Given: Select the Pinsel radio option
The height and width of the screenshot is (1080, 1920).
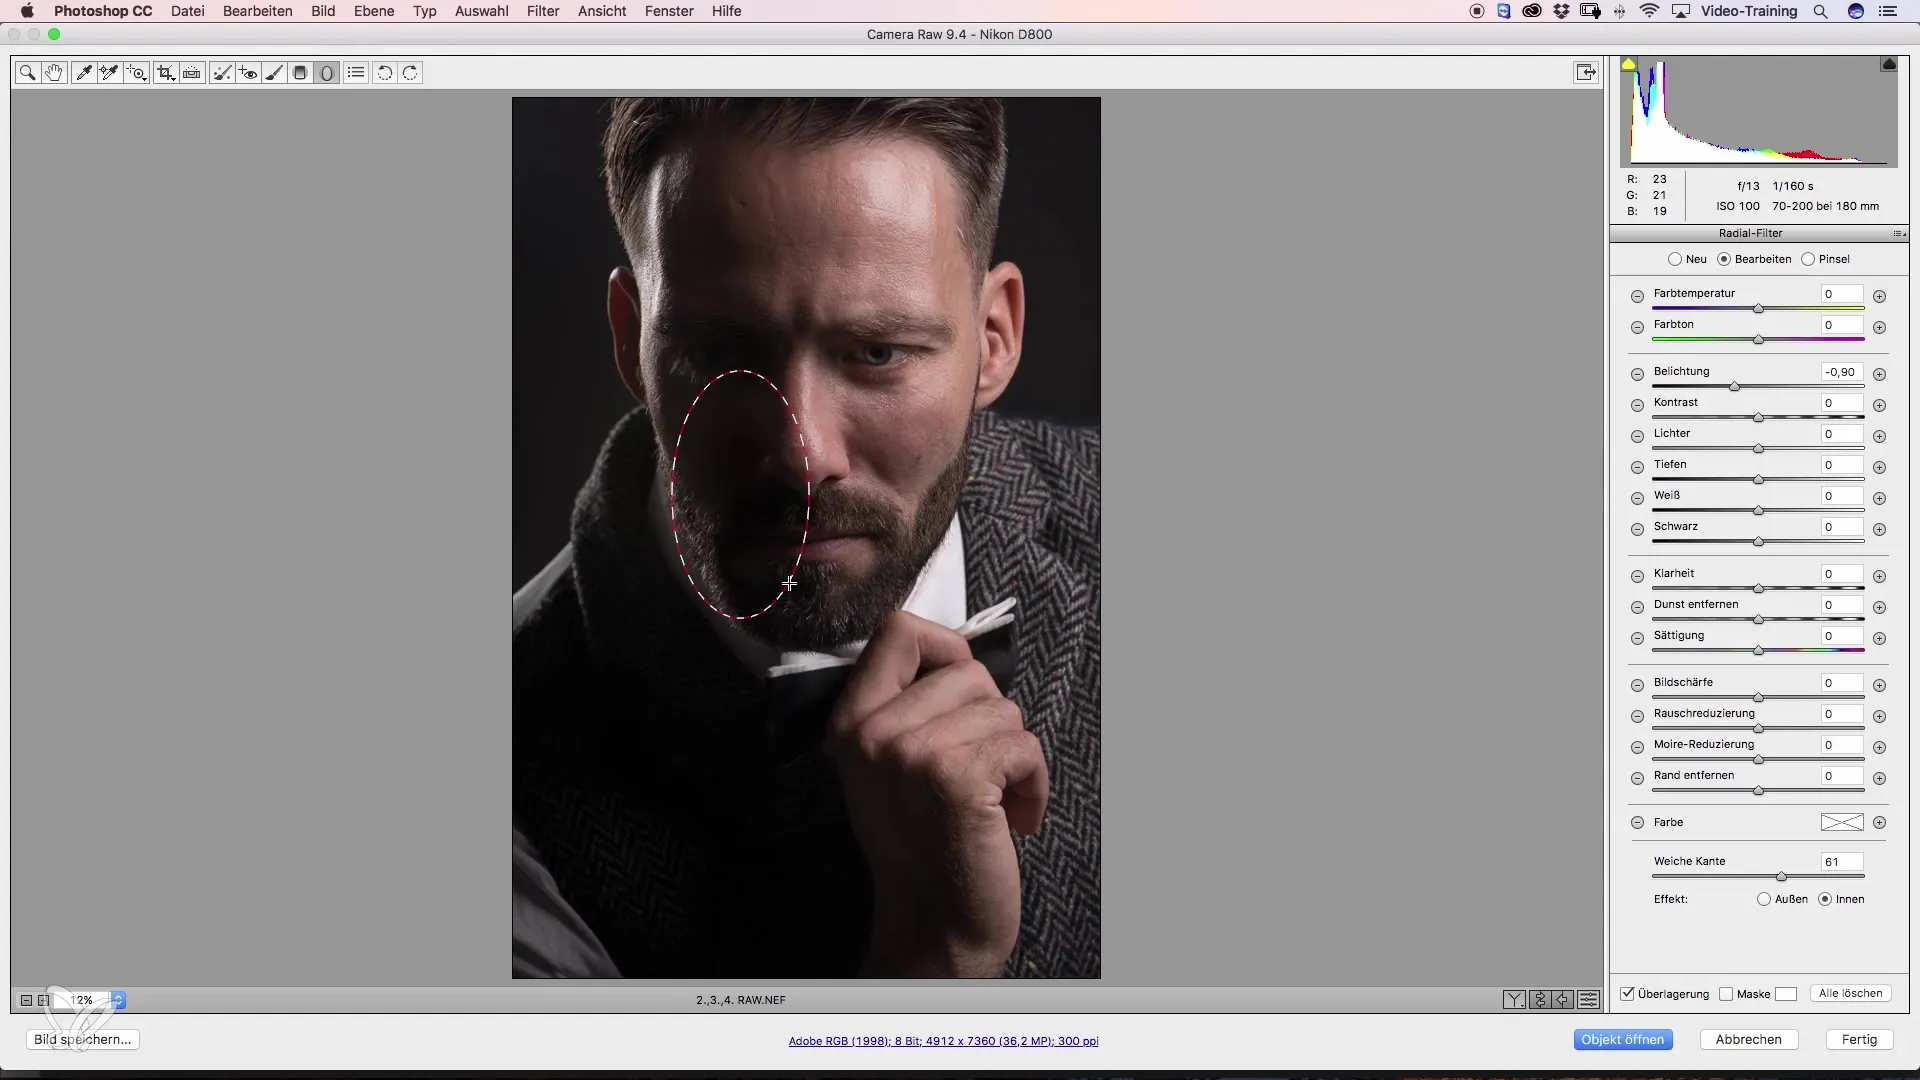Looking at the screenshot, I should (1808, 259).
